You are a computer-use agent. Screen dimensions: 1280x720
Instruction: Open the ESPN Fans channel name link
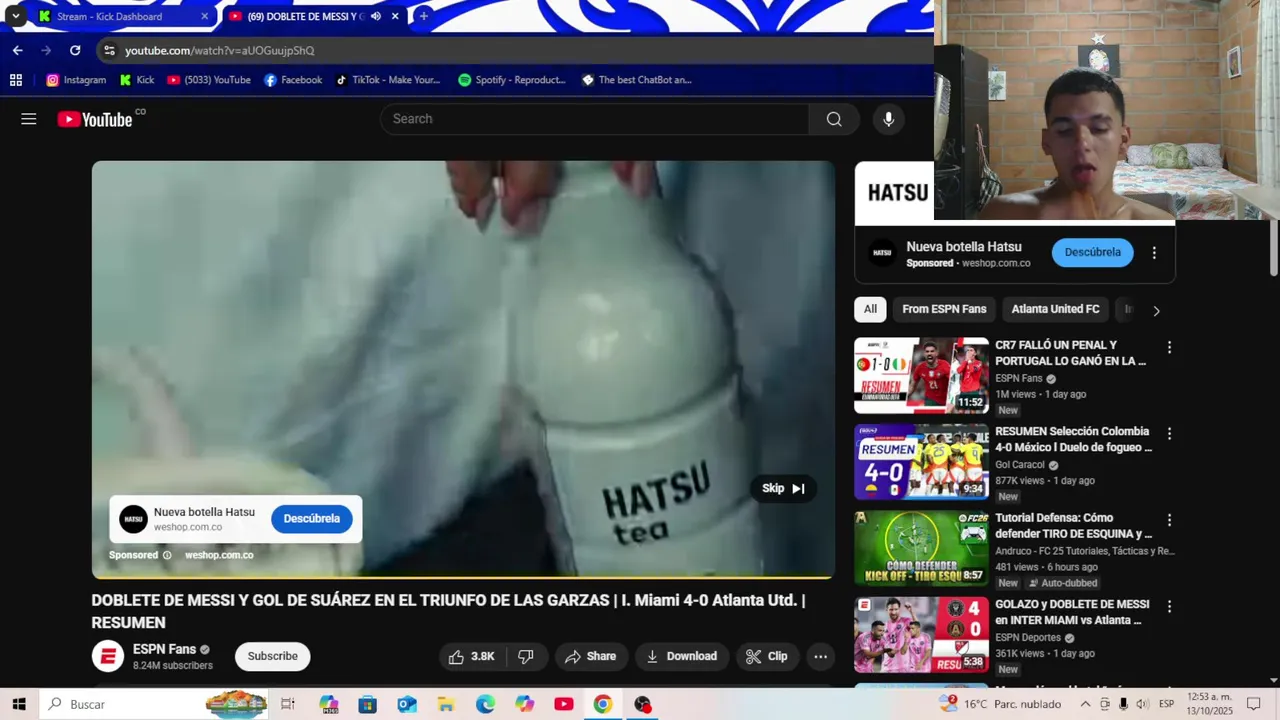164,649
